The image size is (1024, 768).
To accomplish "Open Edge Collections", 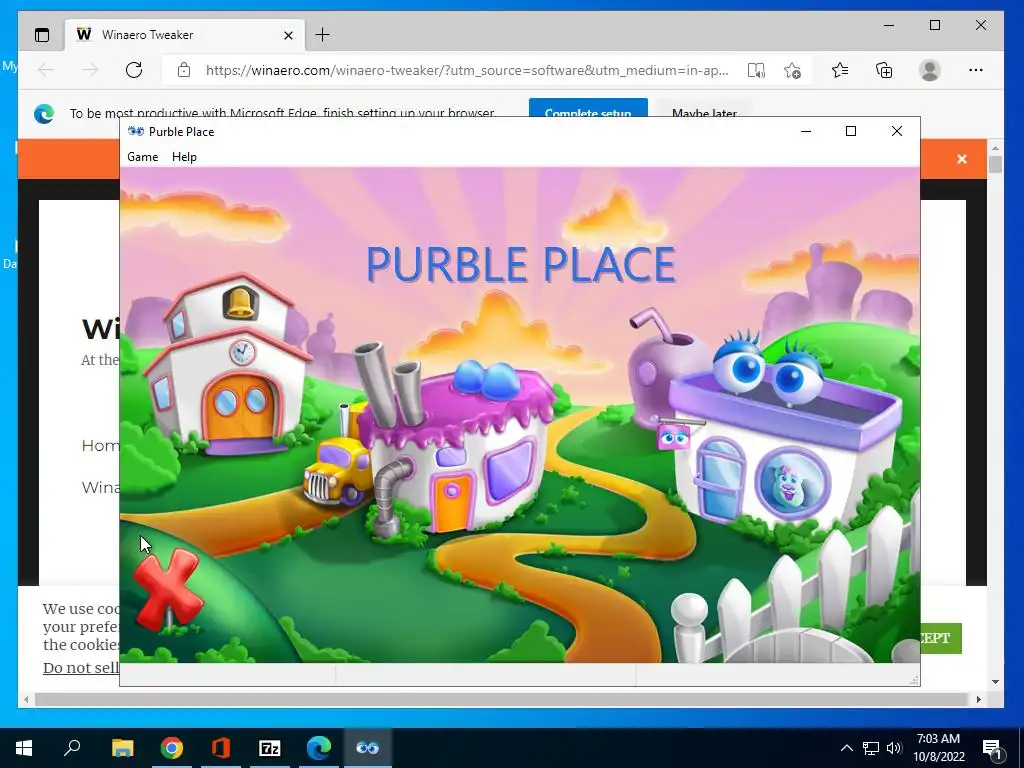I will click(884, 70).
